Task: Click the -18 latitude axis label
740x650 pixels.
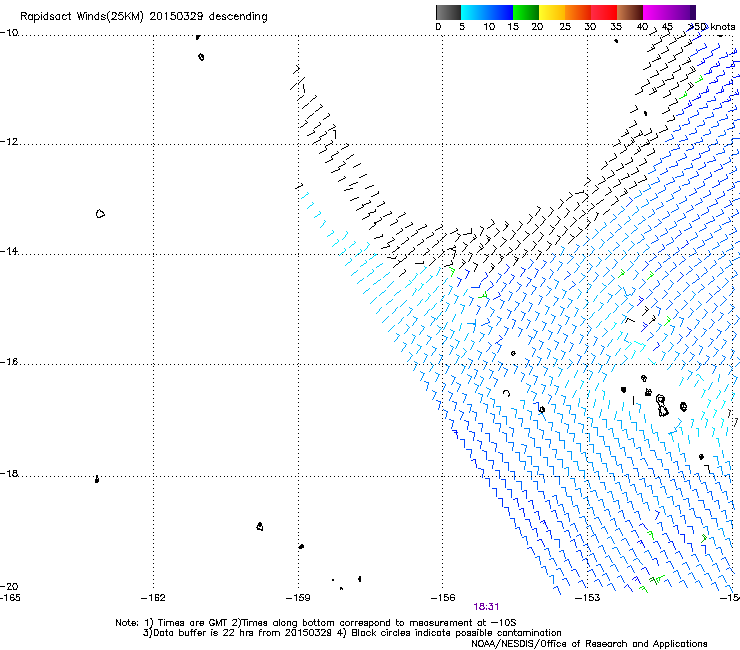Action: (9, 473)
